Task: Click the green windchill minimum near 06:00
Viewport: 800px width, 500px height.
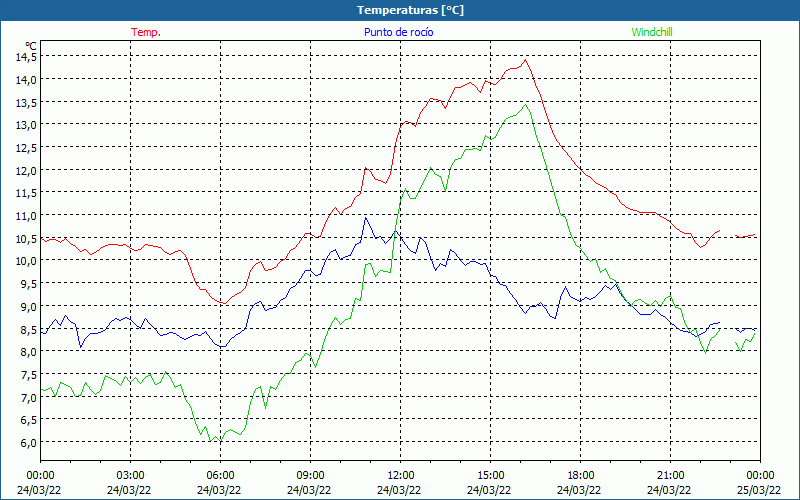Action: tap(220, 441)
